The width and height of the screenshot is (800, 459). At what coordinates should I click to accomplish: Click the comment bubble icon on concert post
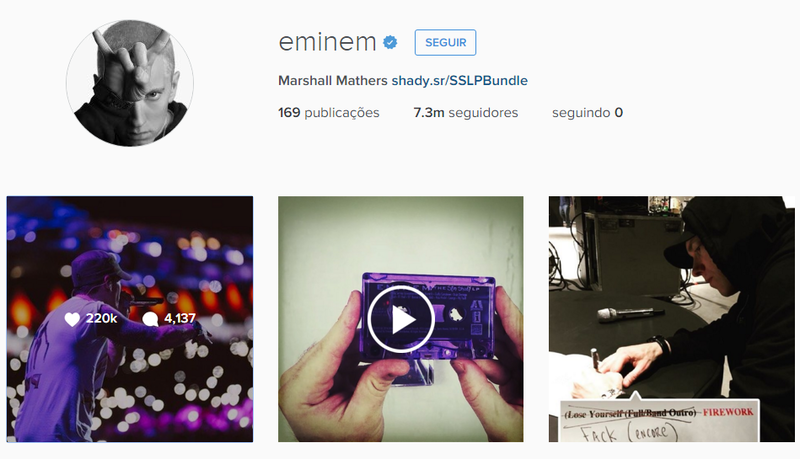150,319
